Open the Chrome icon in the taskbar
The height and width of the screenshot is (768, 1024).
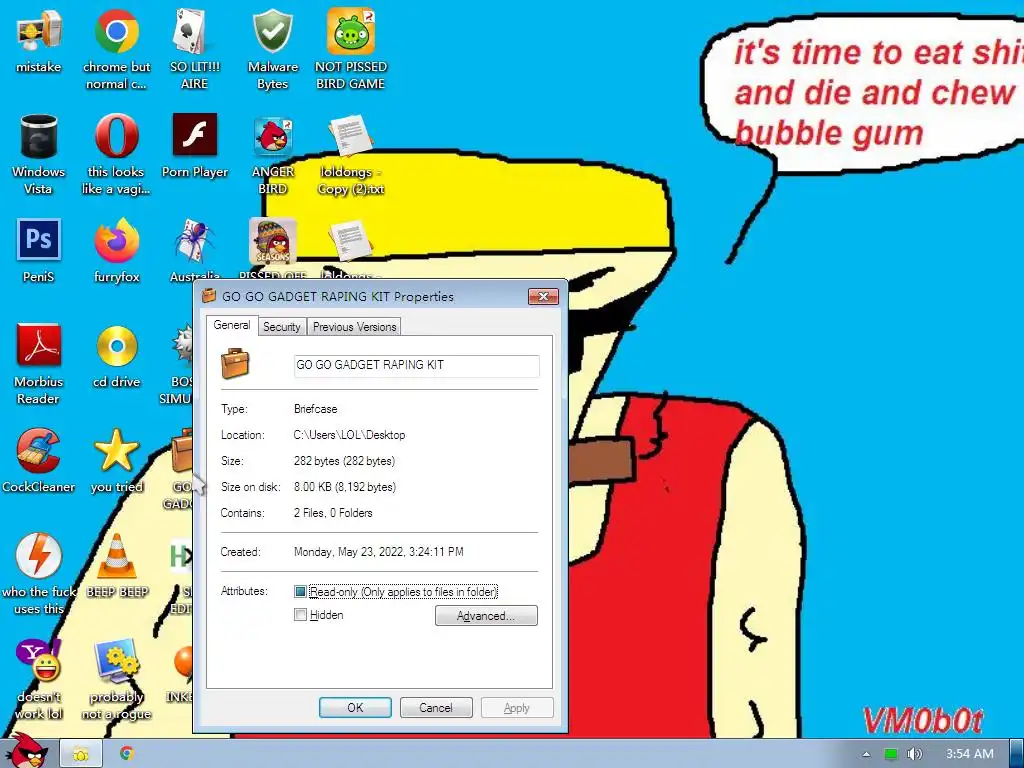[x=127, y=754]
